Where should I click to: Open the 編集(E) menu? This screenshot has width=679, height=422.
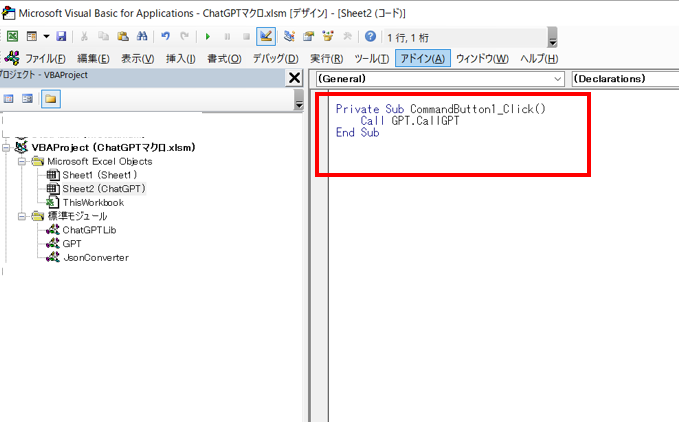(x=93, y=58)
